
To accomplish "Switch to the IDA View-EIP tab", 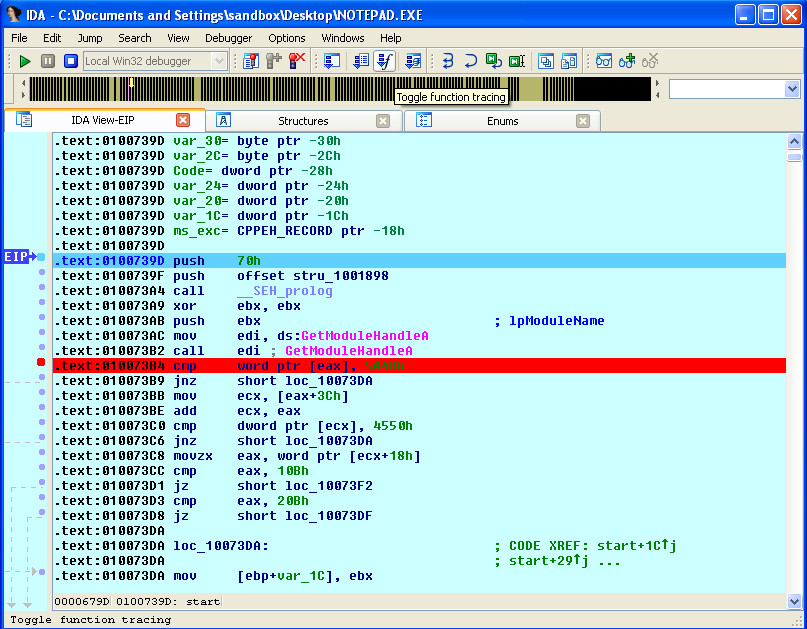I will coord(102,120).
